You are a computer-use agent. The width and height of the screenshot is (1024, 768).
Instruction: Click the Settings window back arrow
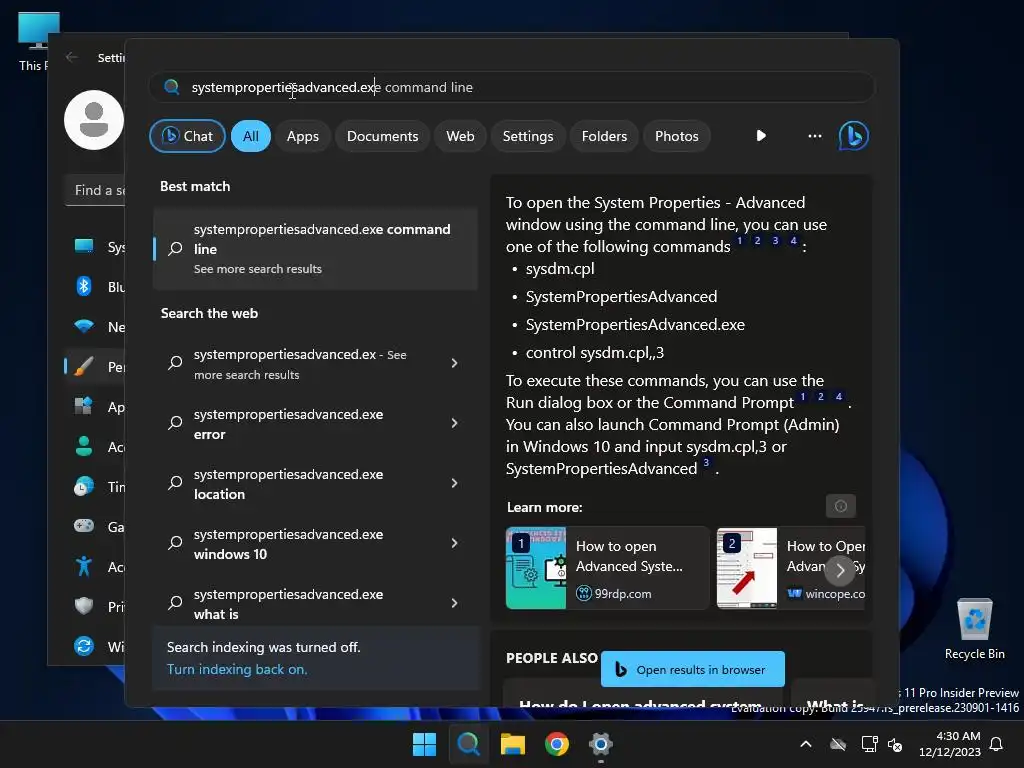72,57
